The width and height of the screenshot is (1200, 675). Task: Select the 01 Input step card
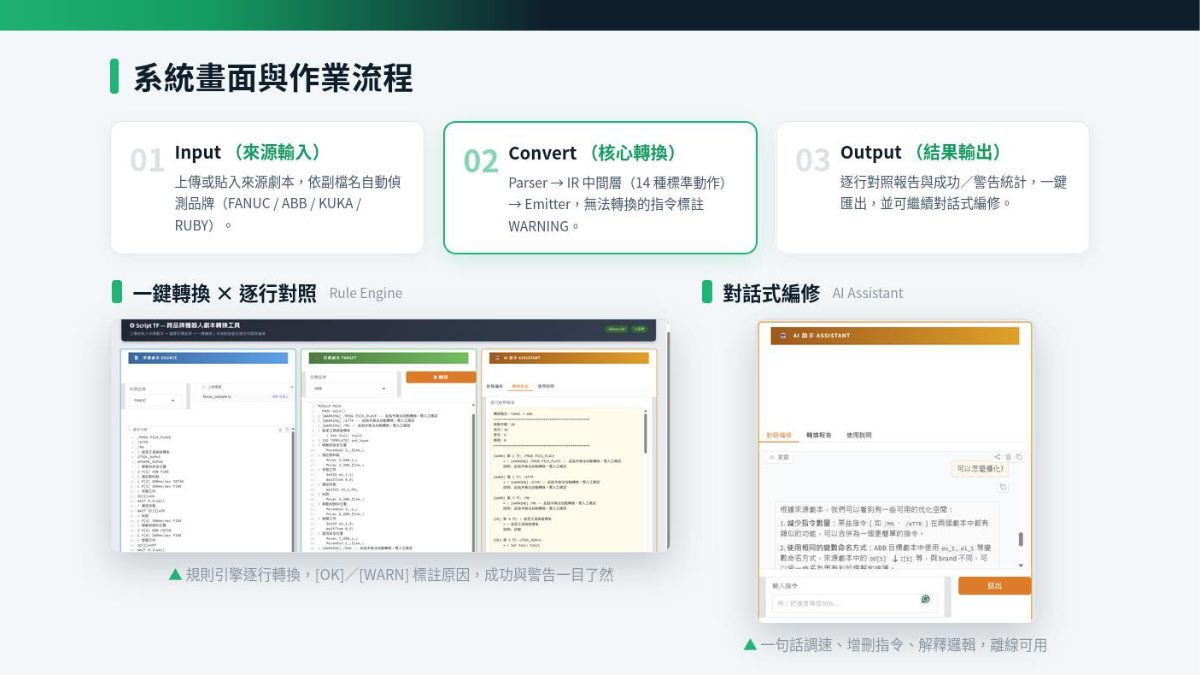coord(267,187)
